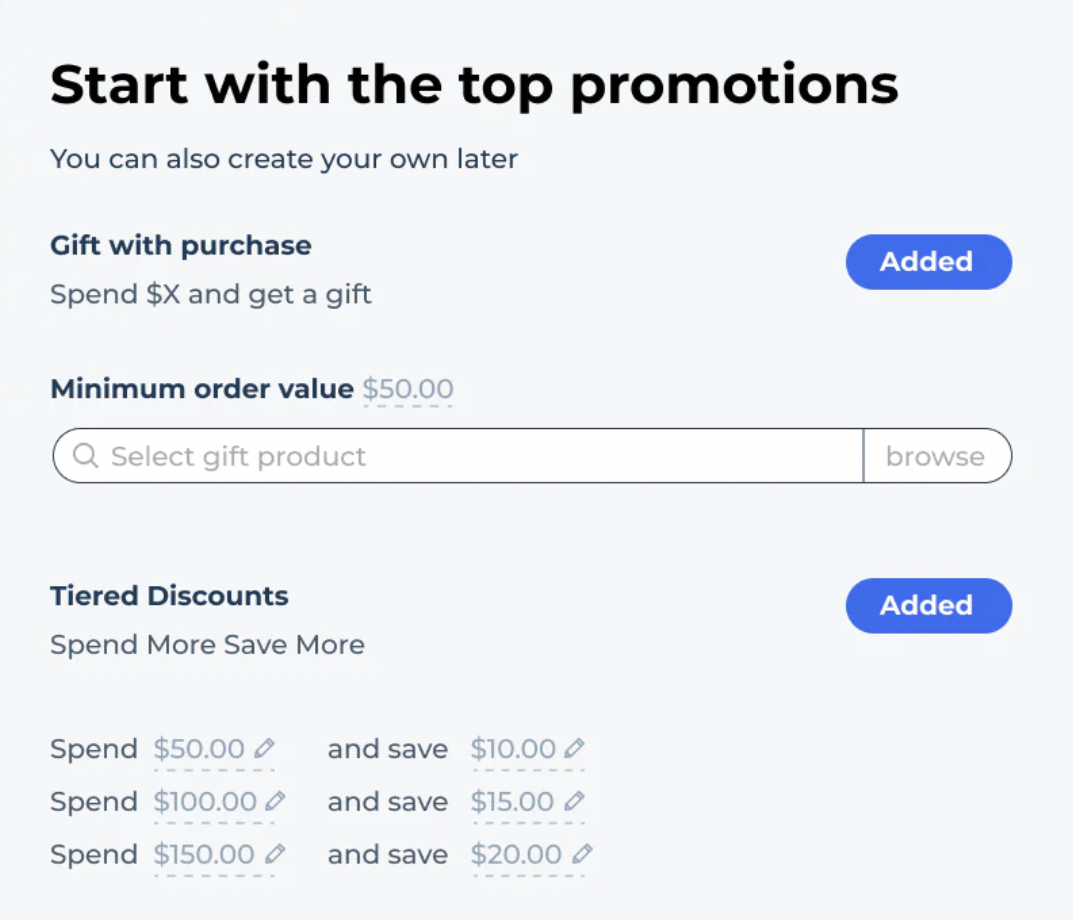Click pencil icon beside $100.00 spend tier
Viewport: 1073px width, 920px height.
point(276,801)
